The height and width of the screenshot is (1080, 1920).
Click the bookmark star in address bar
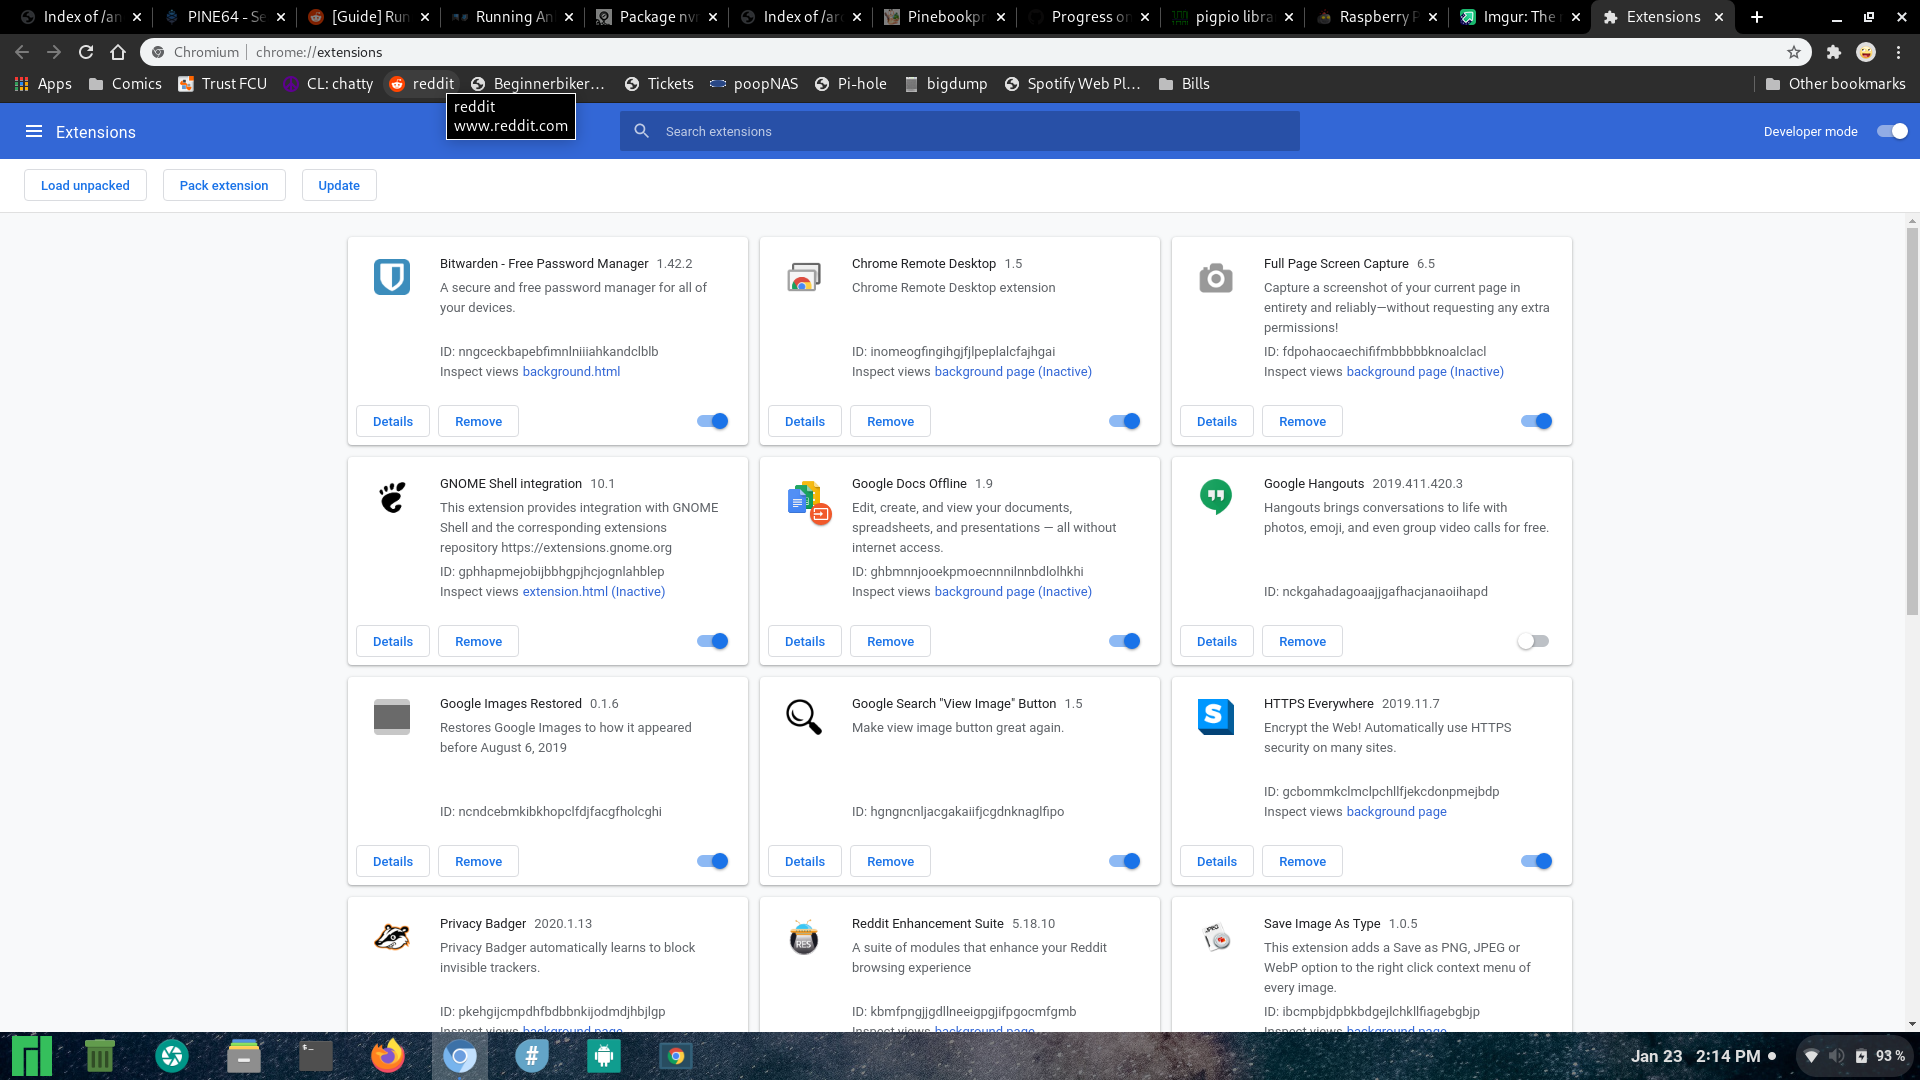click(x=1794, y=52)
